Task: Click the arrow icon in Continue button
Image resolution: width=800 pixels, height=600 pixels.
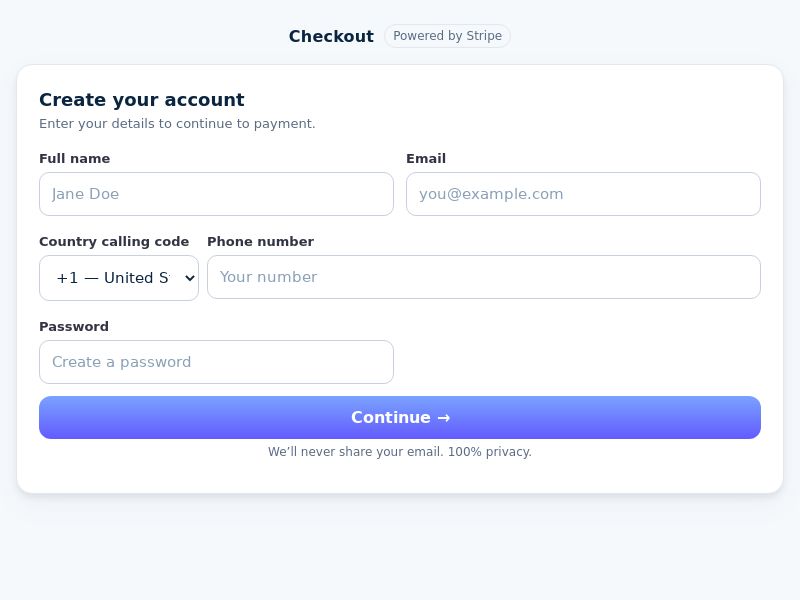Action: point(444,418)
